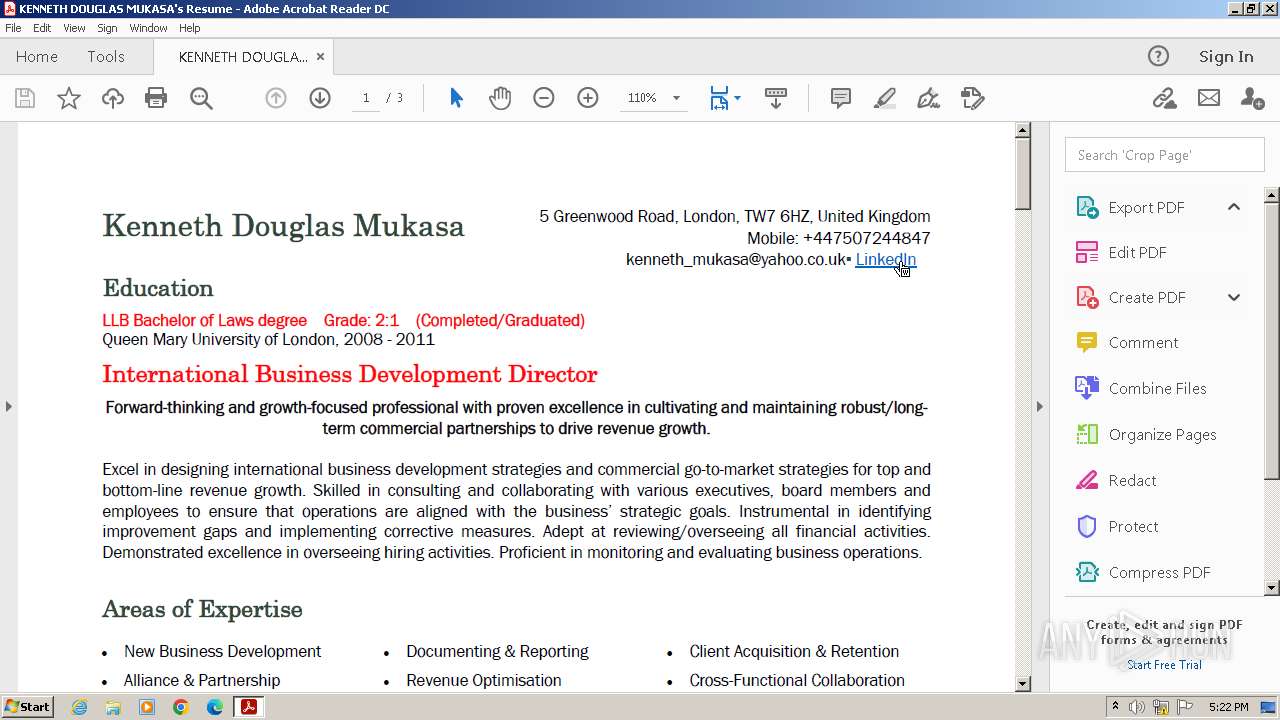Open the find text magnifier tool

pyautogui.click(x=201, y=98)
